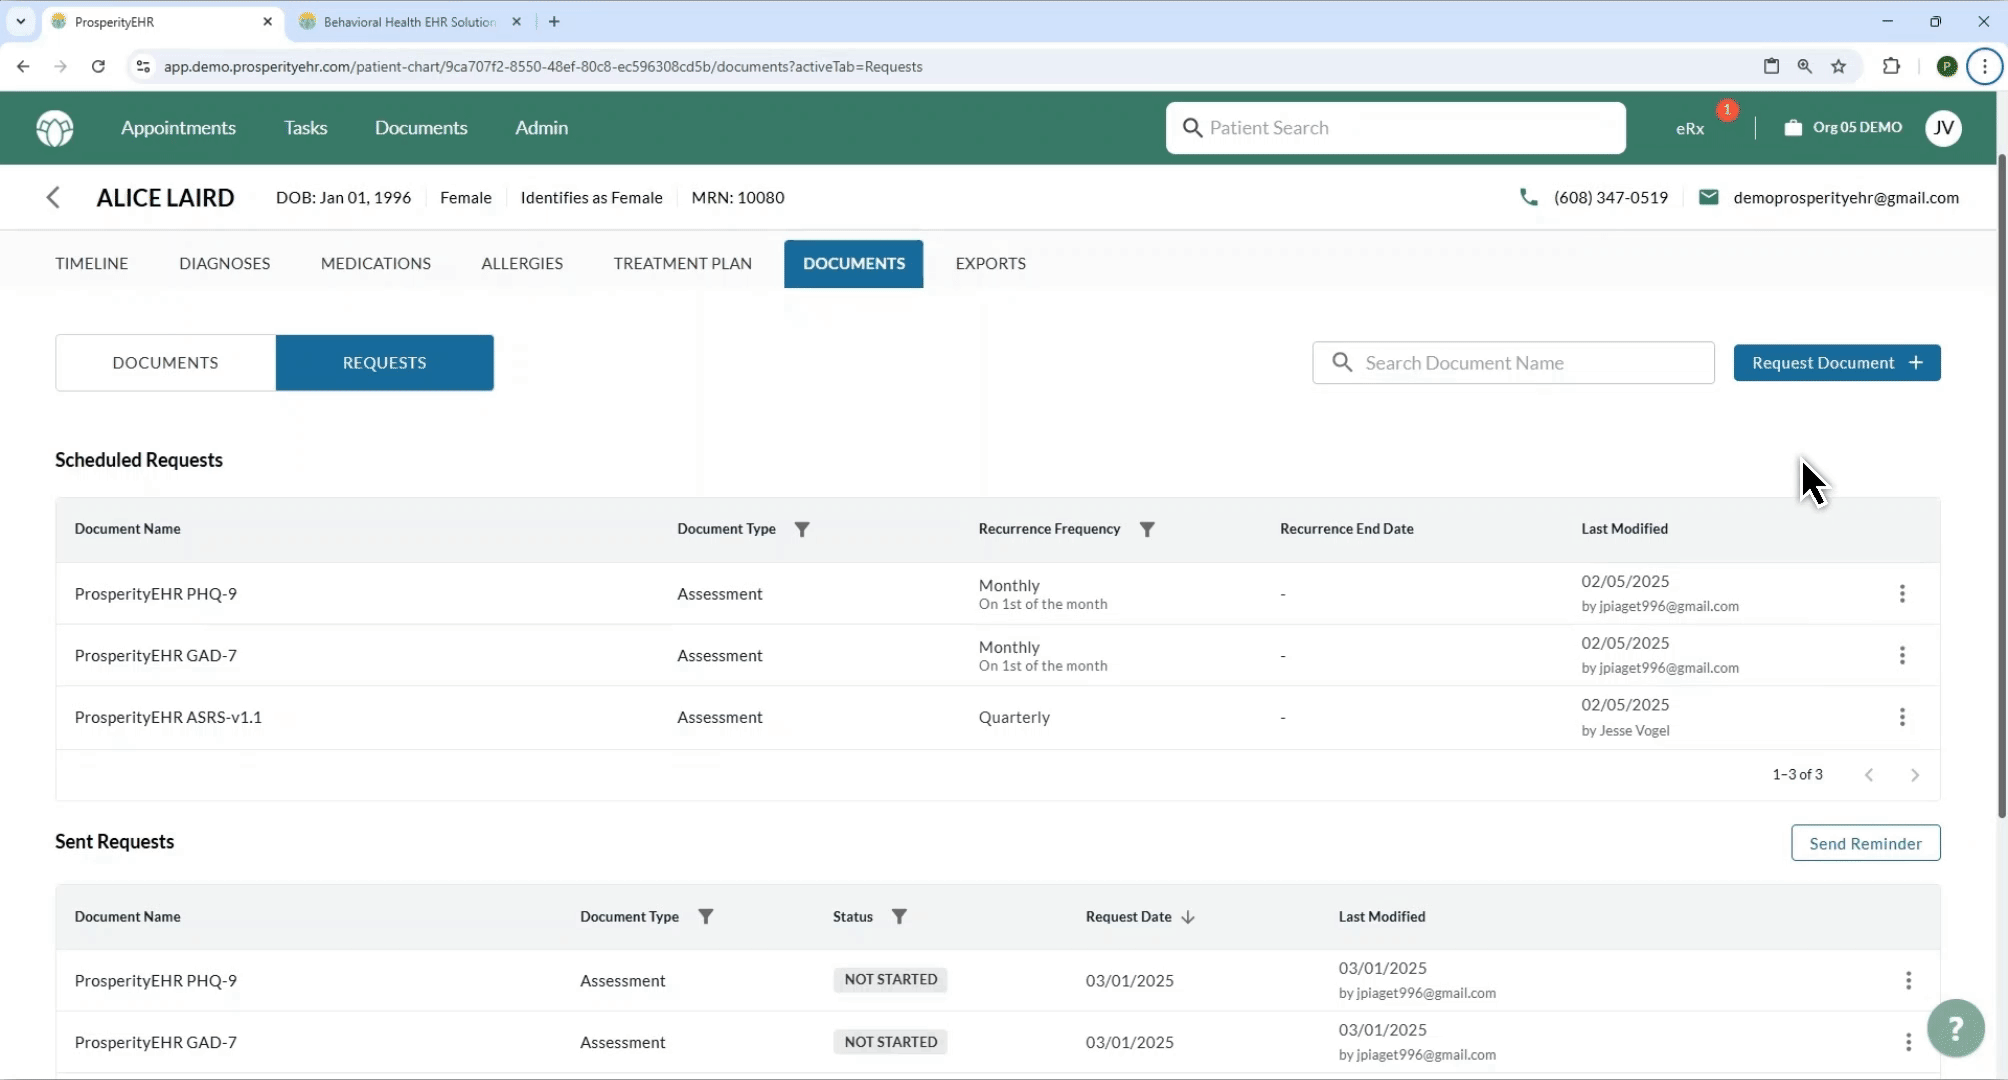
Task: Click the phone icon beside (608) 347-0519
Action: coord(1529,197)
